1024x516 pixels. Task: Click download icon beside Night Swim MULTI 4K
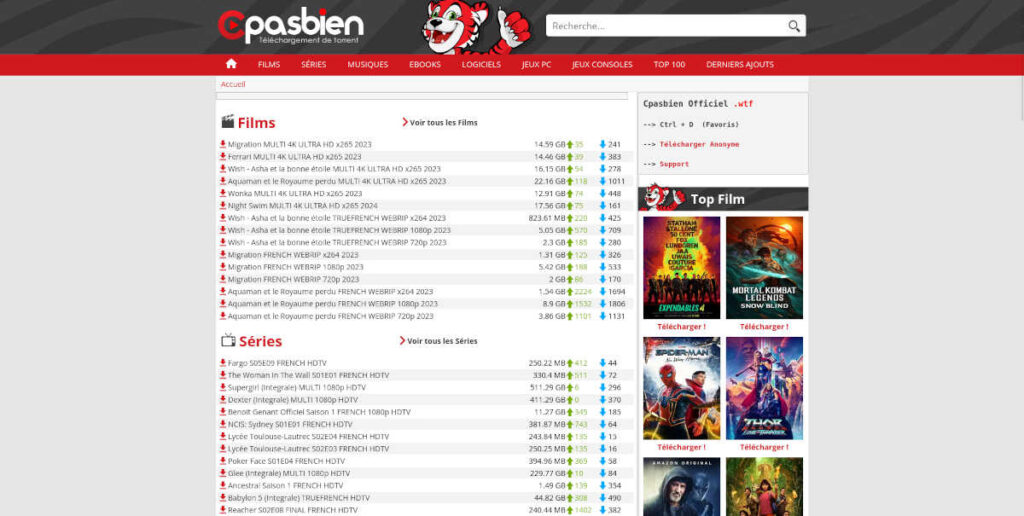click(223, 206)
